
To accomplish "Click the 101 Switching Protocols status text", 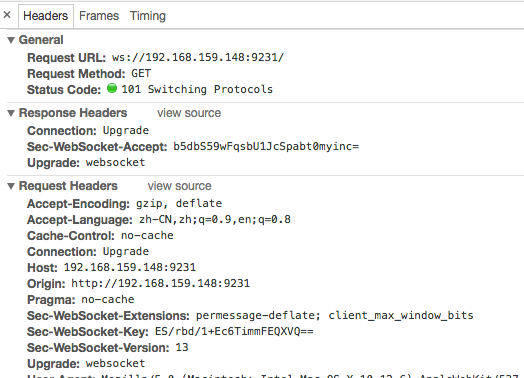I will point(197,89).
